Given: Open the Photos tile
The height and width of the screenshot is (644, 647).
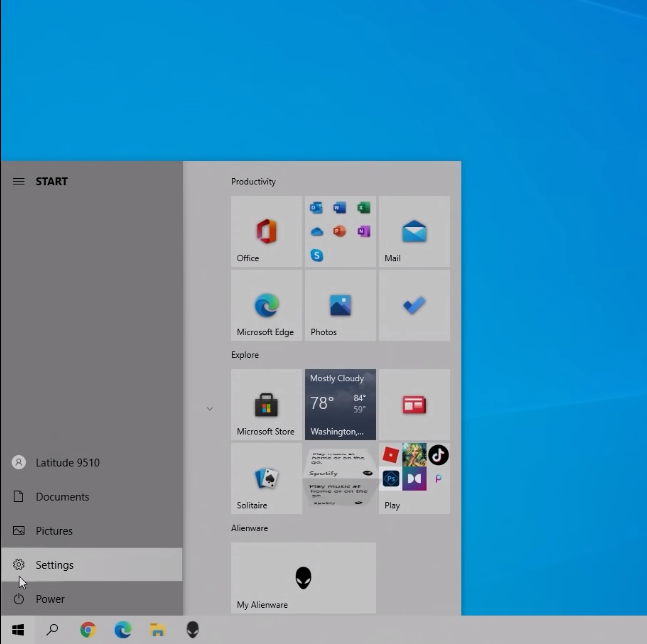Looking at the screenshot, I should [340, 305].
